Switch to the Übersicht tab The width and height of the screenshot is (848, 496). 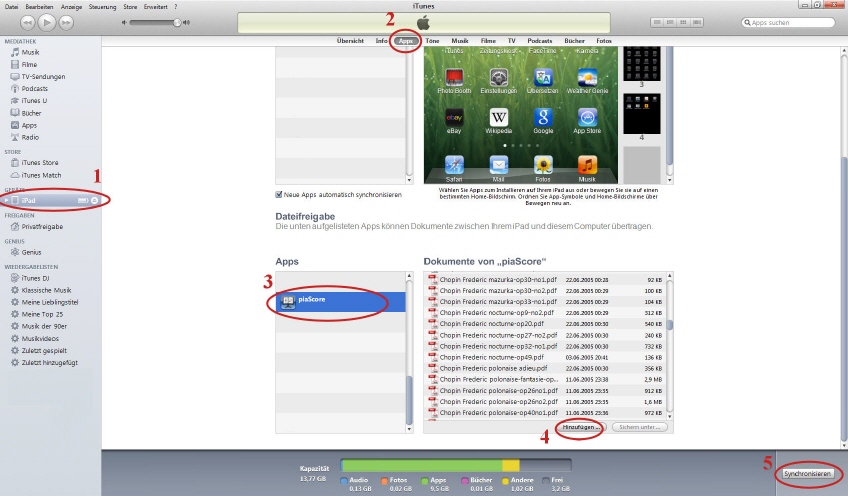click(350, 41)
